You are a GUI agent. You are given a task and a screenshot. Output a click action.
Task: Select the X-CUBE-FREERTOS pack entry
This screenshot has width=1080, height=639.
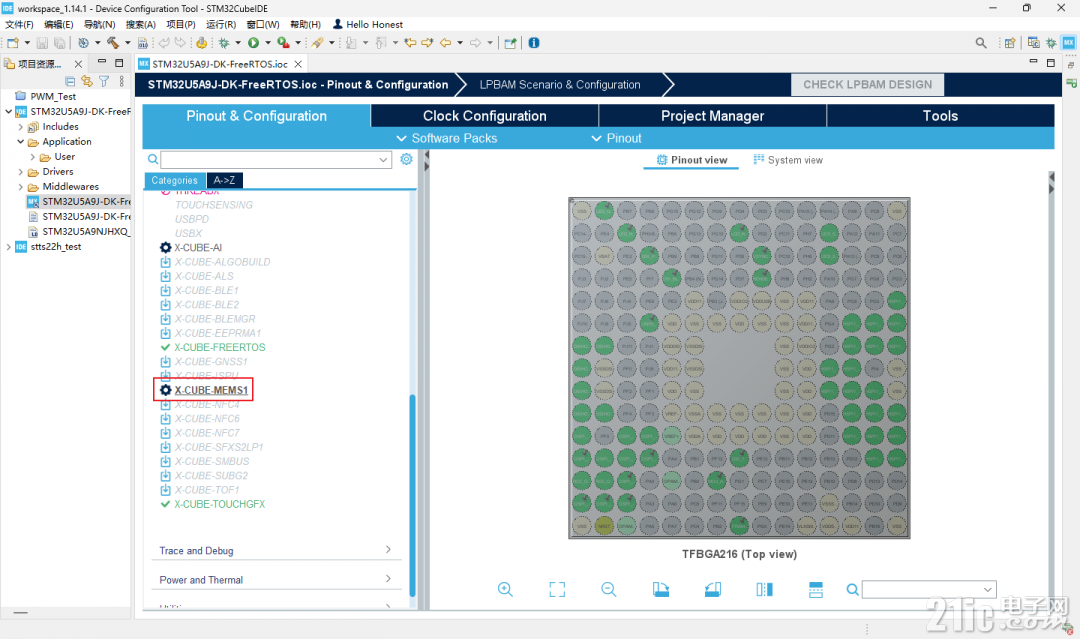coord(220,348)
